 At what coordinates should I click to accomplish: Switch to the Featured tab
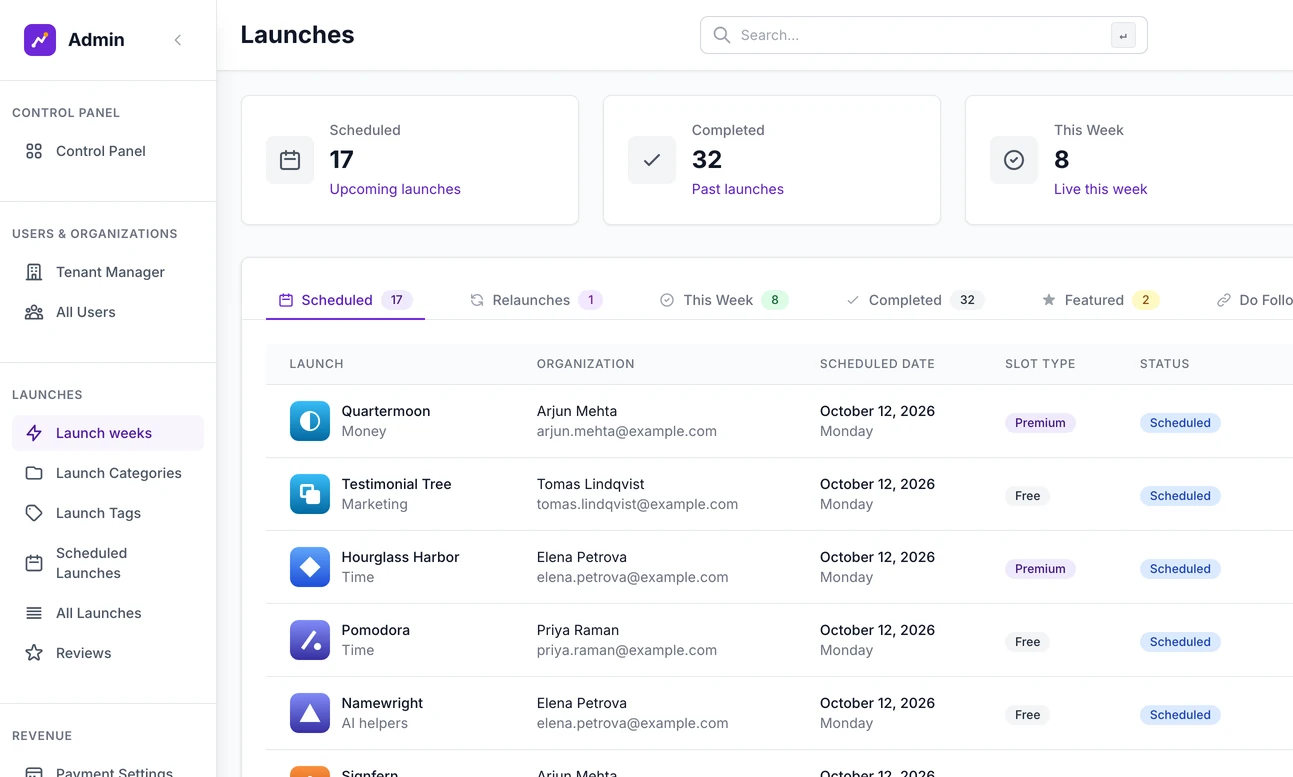click(x=1100, y=300)
